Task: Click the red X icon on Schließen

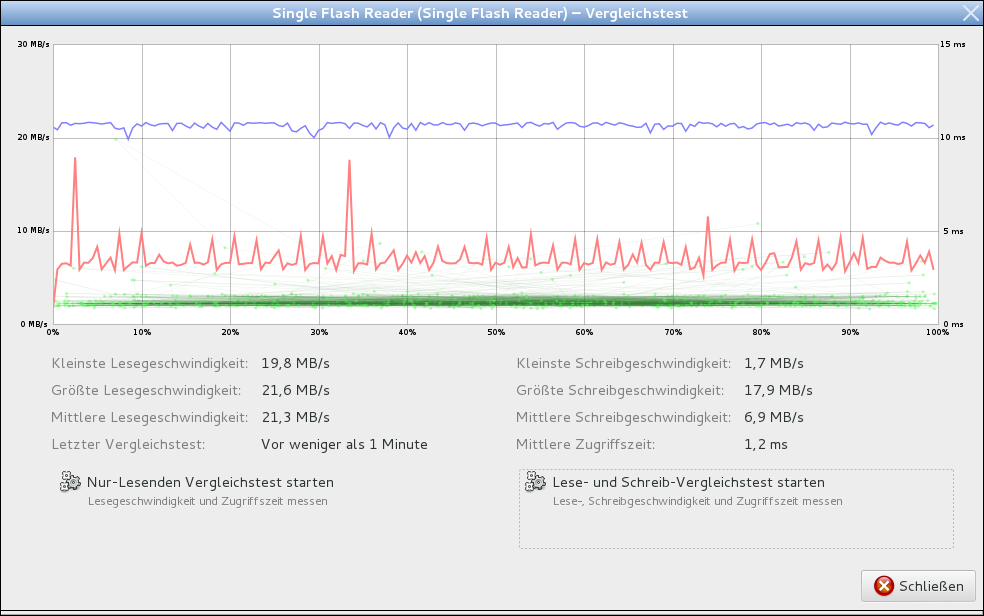Action: click(x=883, y=586)
